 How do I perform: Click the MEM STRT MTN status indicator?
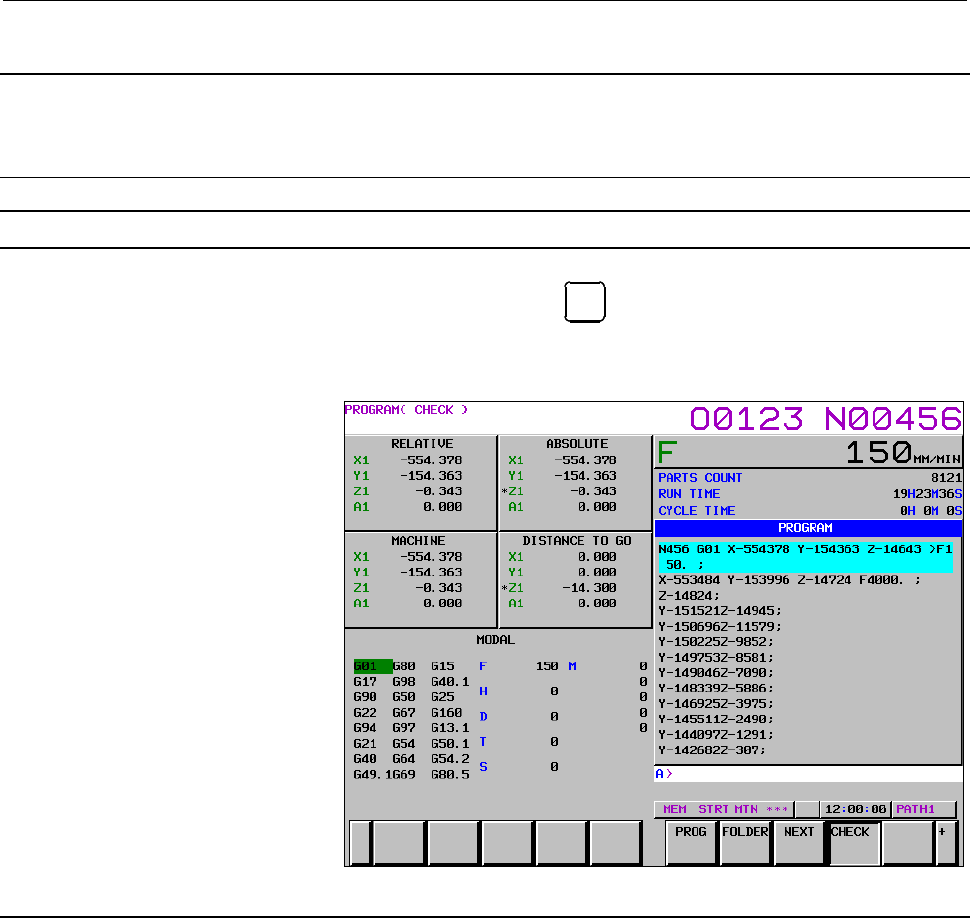(x=724, y=809)
